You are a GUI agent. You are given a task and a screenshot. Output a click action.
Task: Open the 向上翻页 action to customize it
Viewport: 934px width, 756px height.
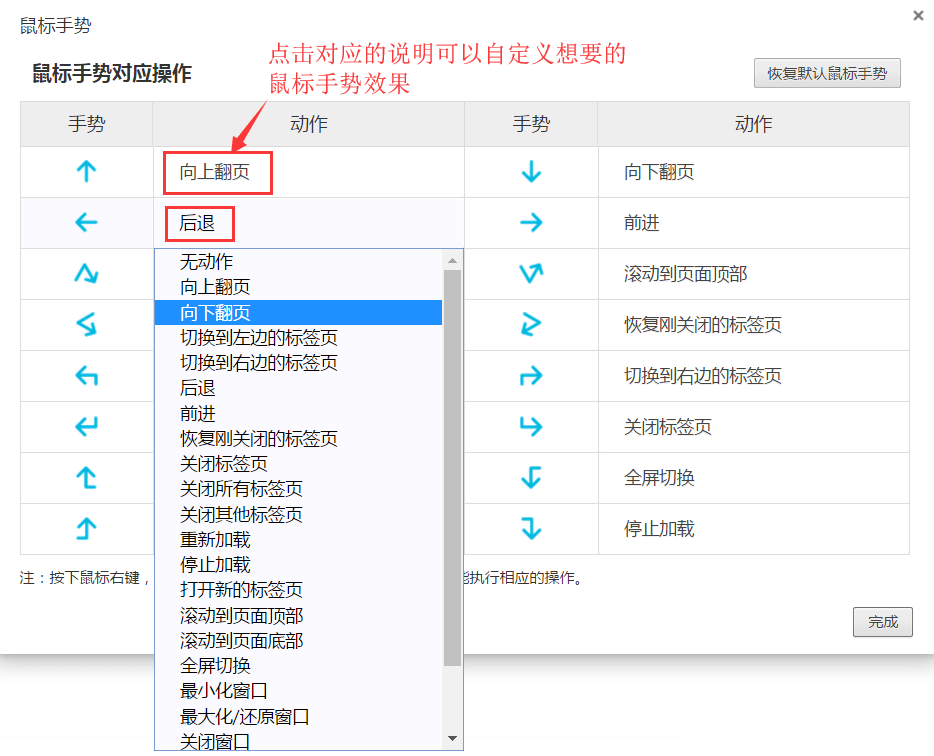pyautogui.click(x=216, y=172)
